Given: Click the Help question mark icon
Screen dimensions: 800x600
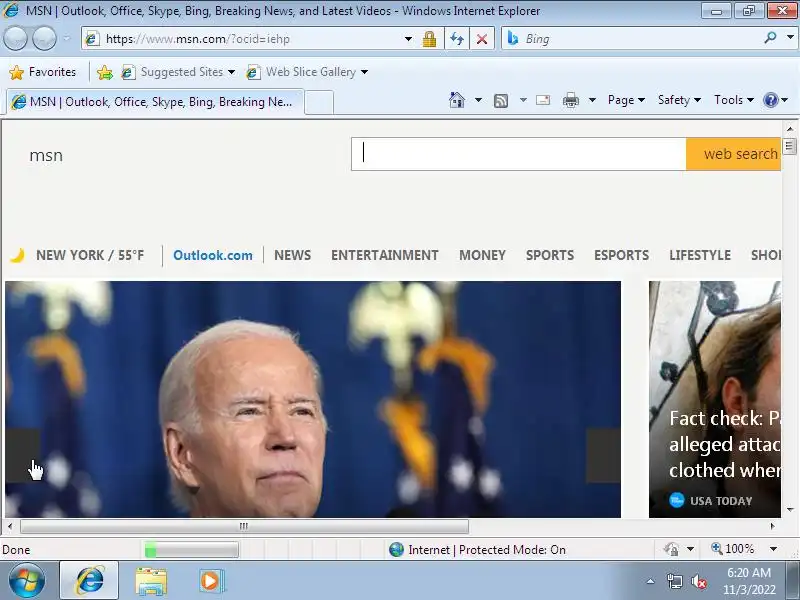Looking at the screenshot, I should 770,100.
